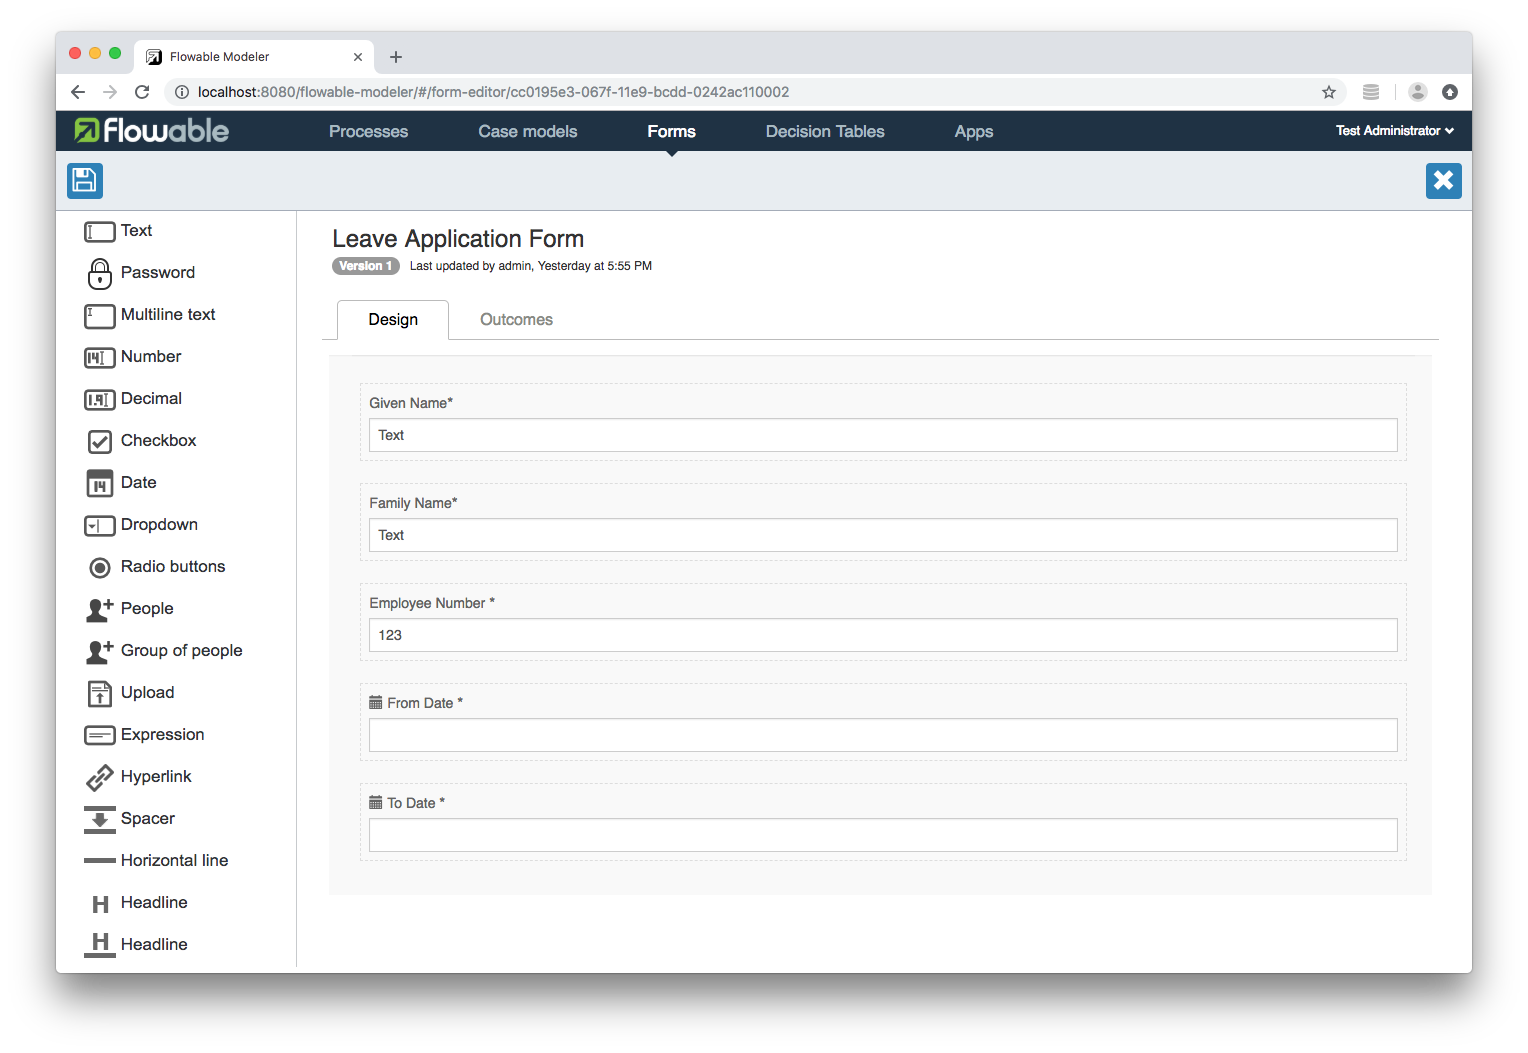1528x1053 pixels.
Task: Close the form editor with the X button
Action: pyautogui.click(x=1444, y=181)
